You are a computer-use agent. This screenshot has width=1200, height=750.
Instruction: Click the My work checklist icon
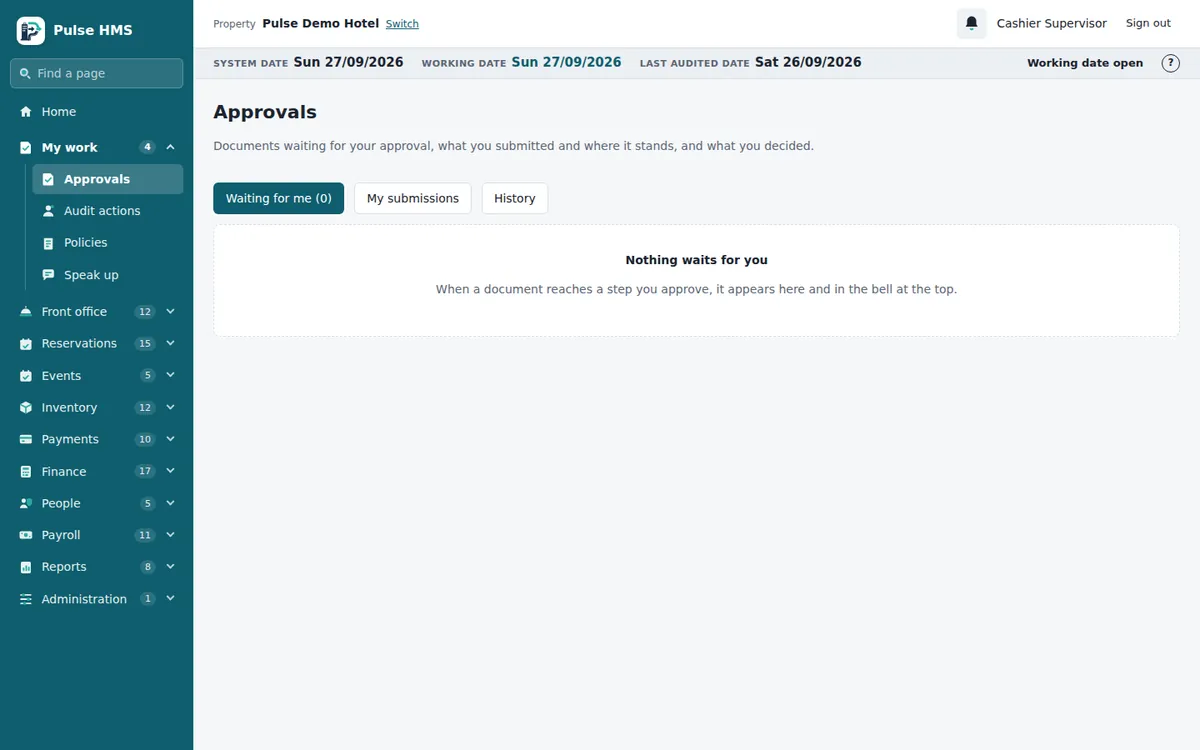point(26,147)
